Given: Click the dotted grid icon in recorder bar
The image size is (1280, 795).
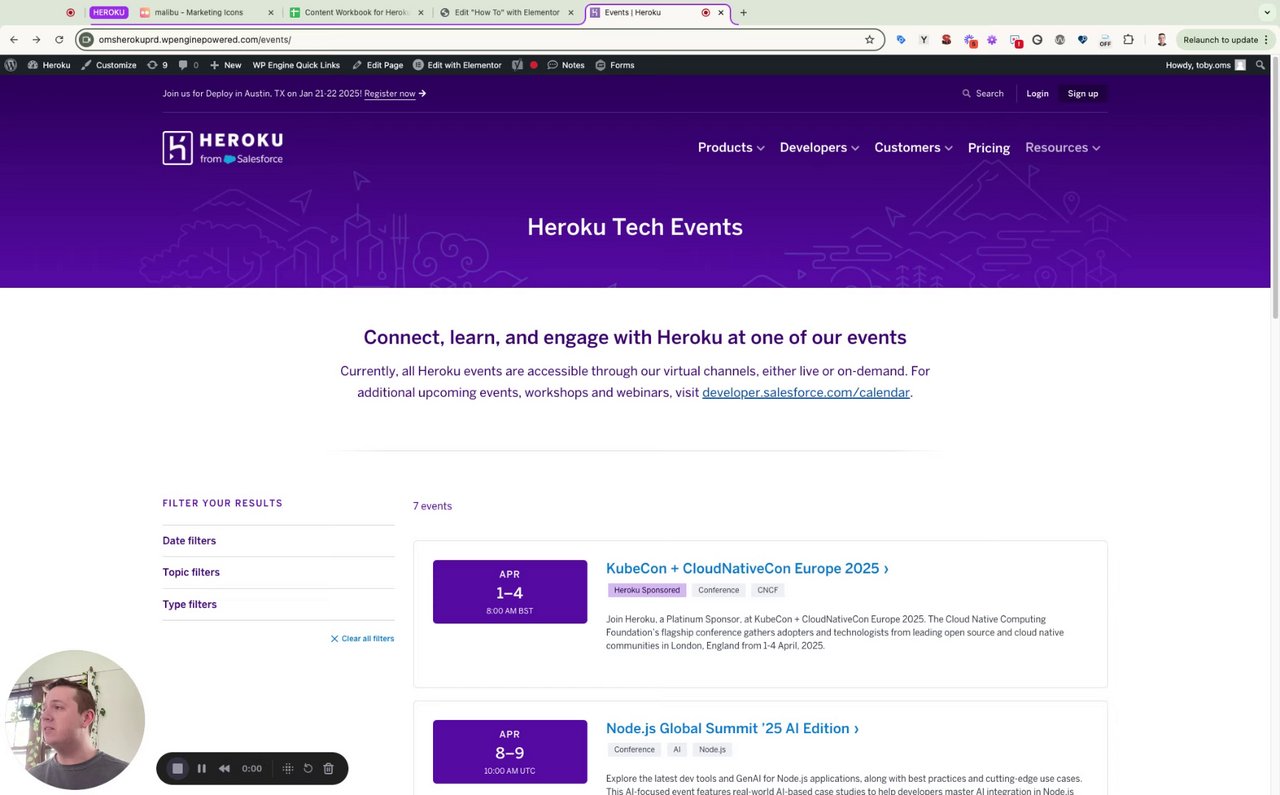Looking at the screenshot, I should click(x=287, y=768).
